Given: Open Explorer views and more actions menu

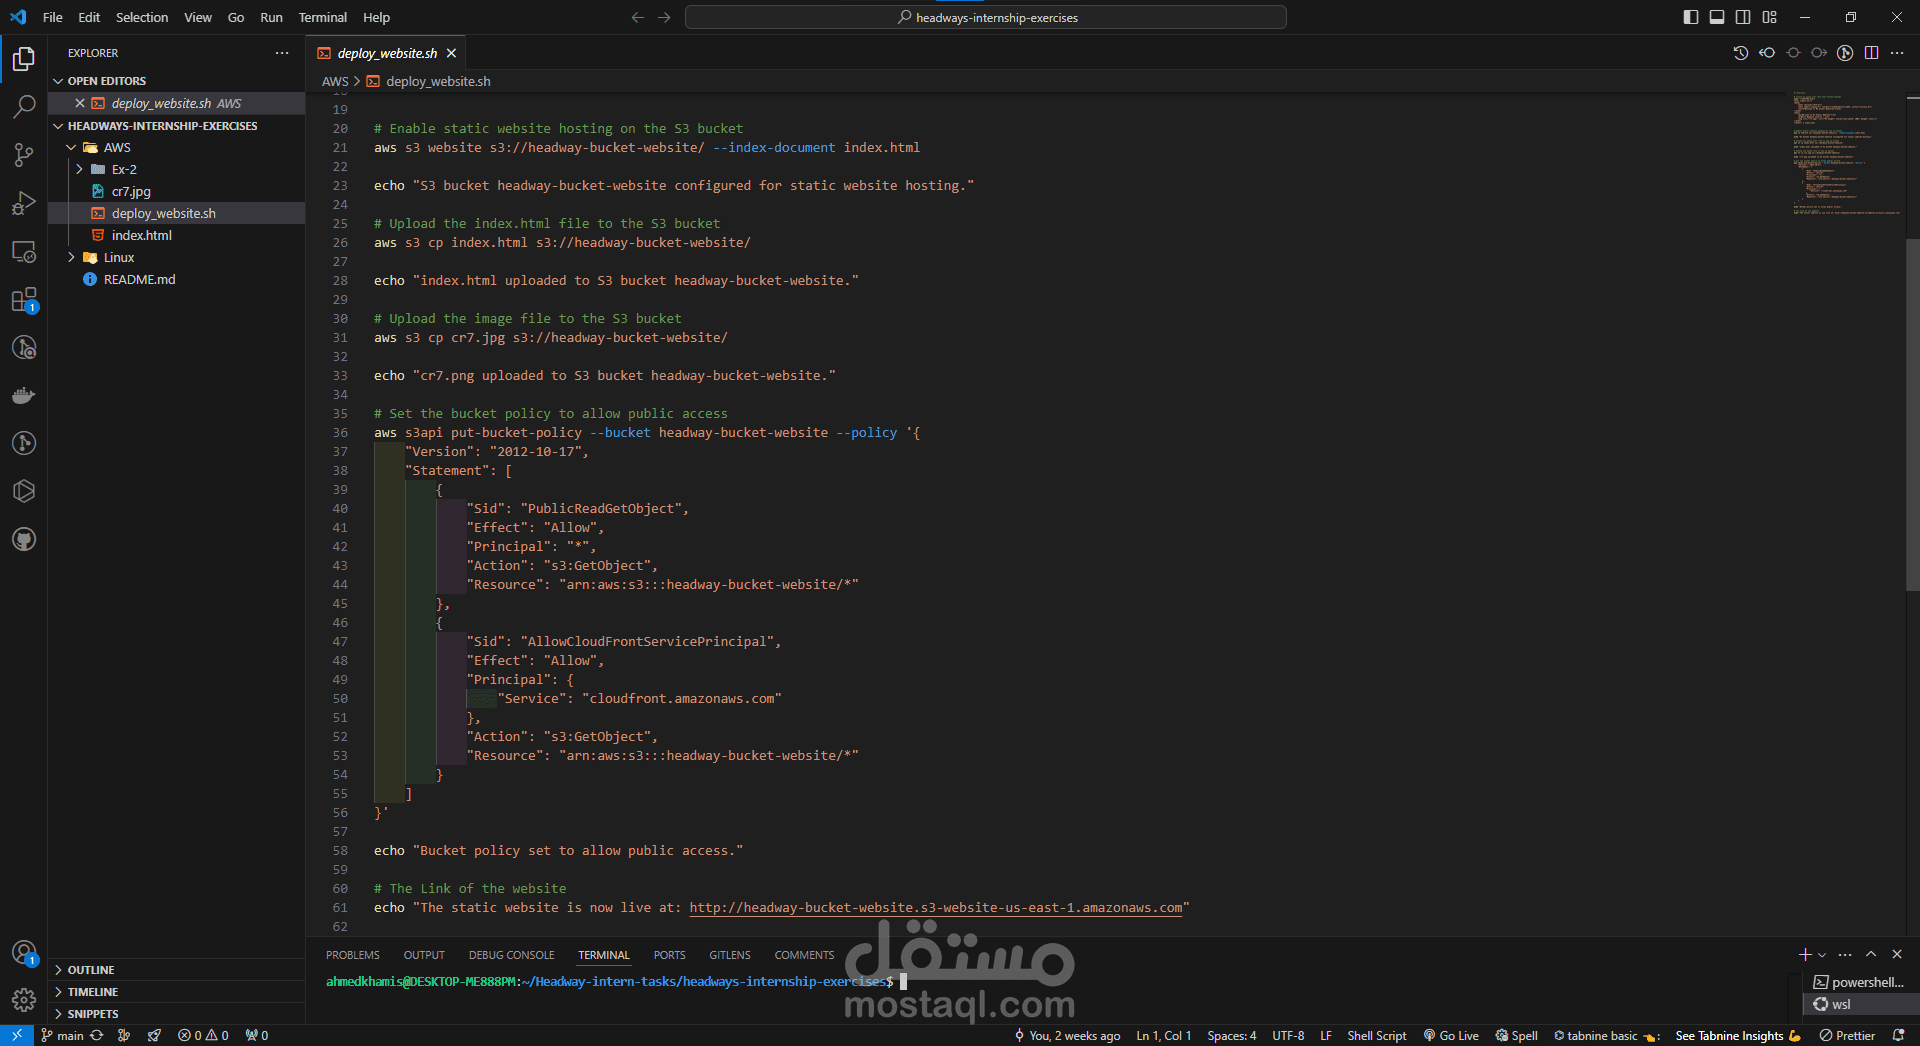Looking at the screenshot, I should pos(282,53).
